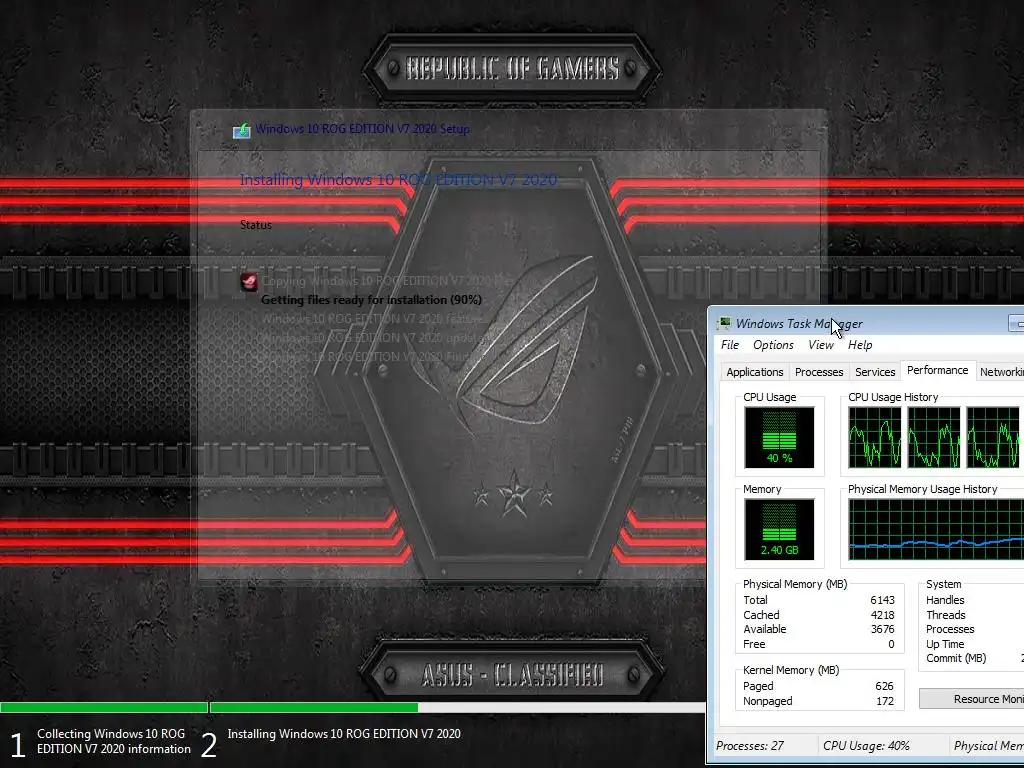Click the red ROG icon next to Copying Windows files

click(x=249, y=281)
